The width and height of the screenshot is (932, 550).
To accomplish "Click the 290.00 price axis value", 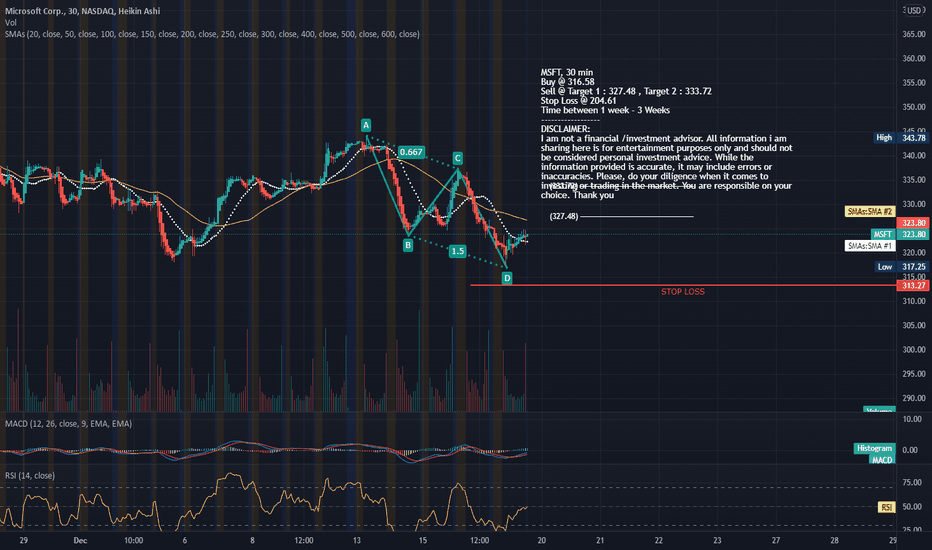I will click(914, 398).
